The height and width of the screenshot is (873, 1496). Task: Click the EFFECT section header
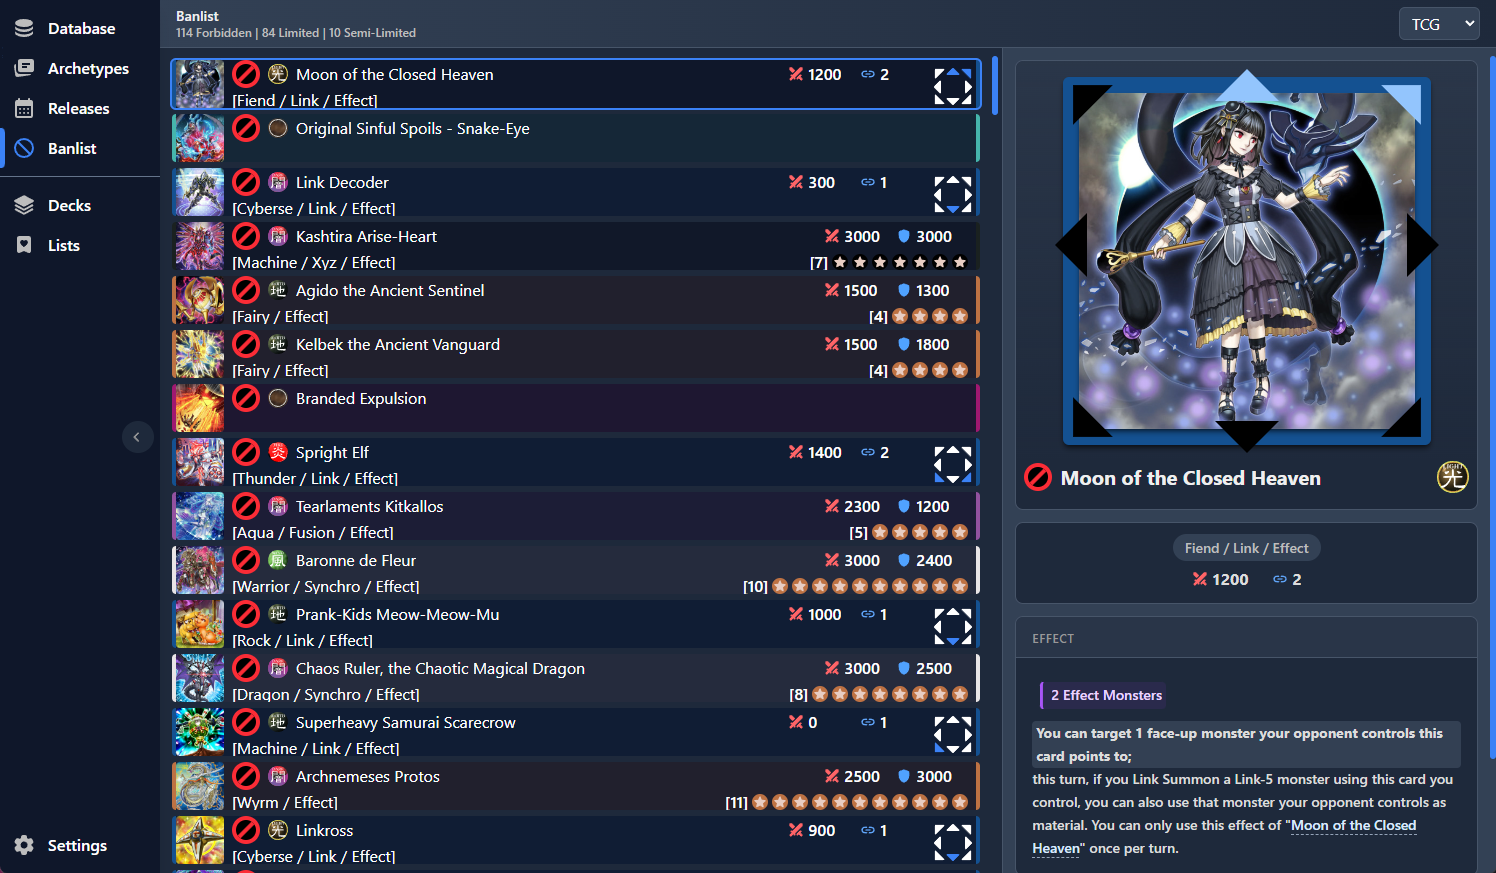point(1053,638)
